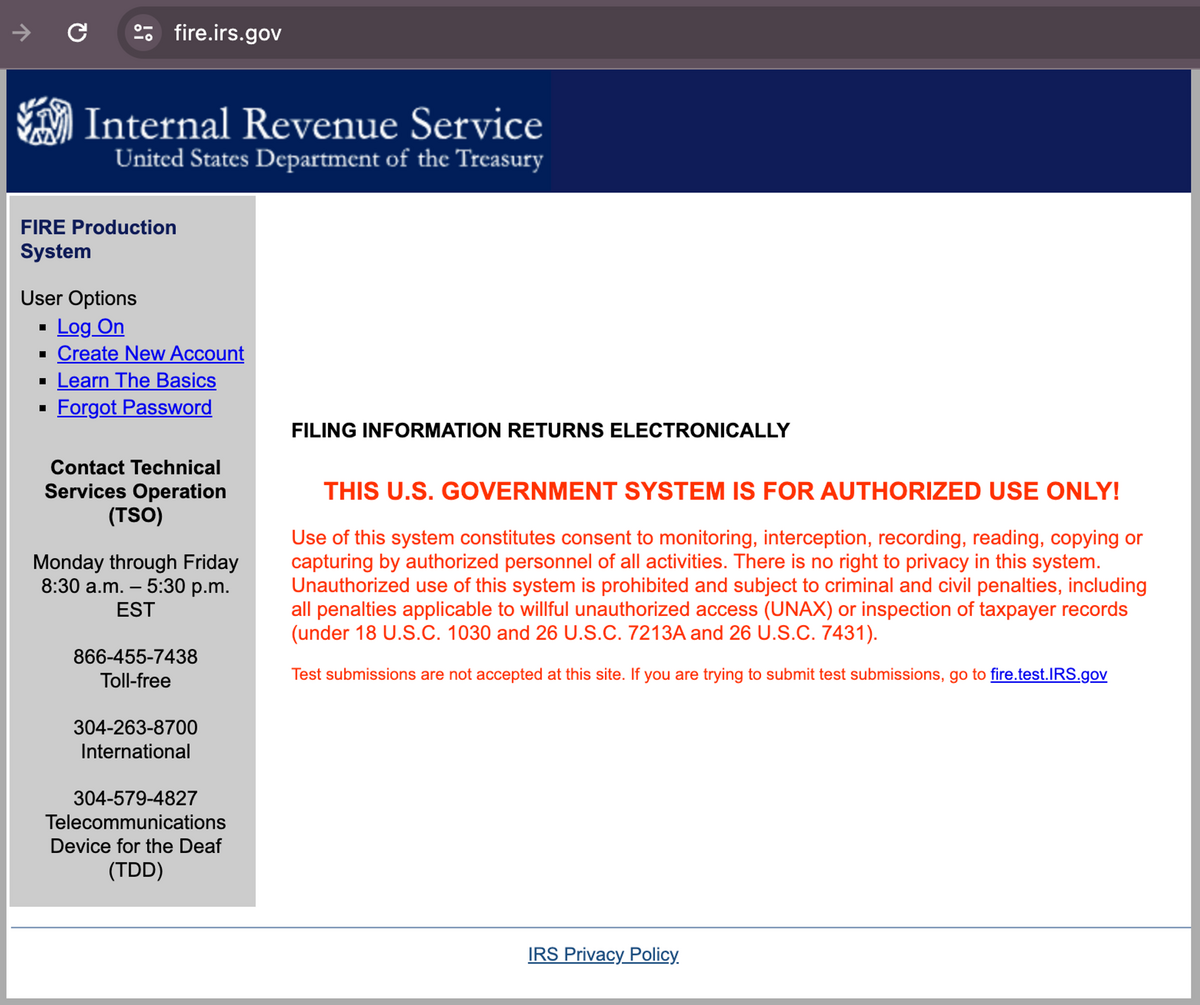Click United States Department of the Treasury text
Screen dimensions: 1200x1005
[x=329, y=159]
